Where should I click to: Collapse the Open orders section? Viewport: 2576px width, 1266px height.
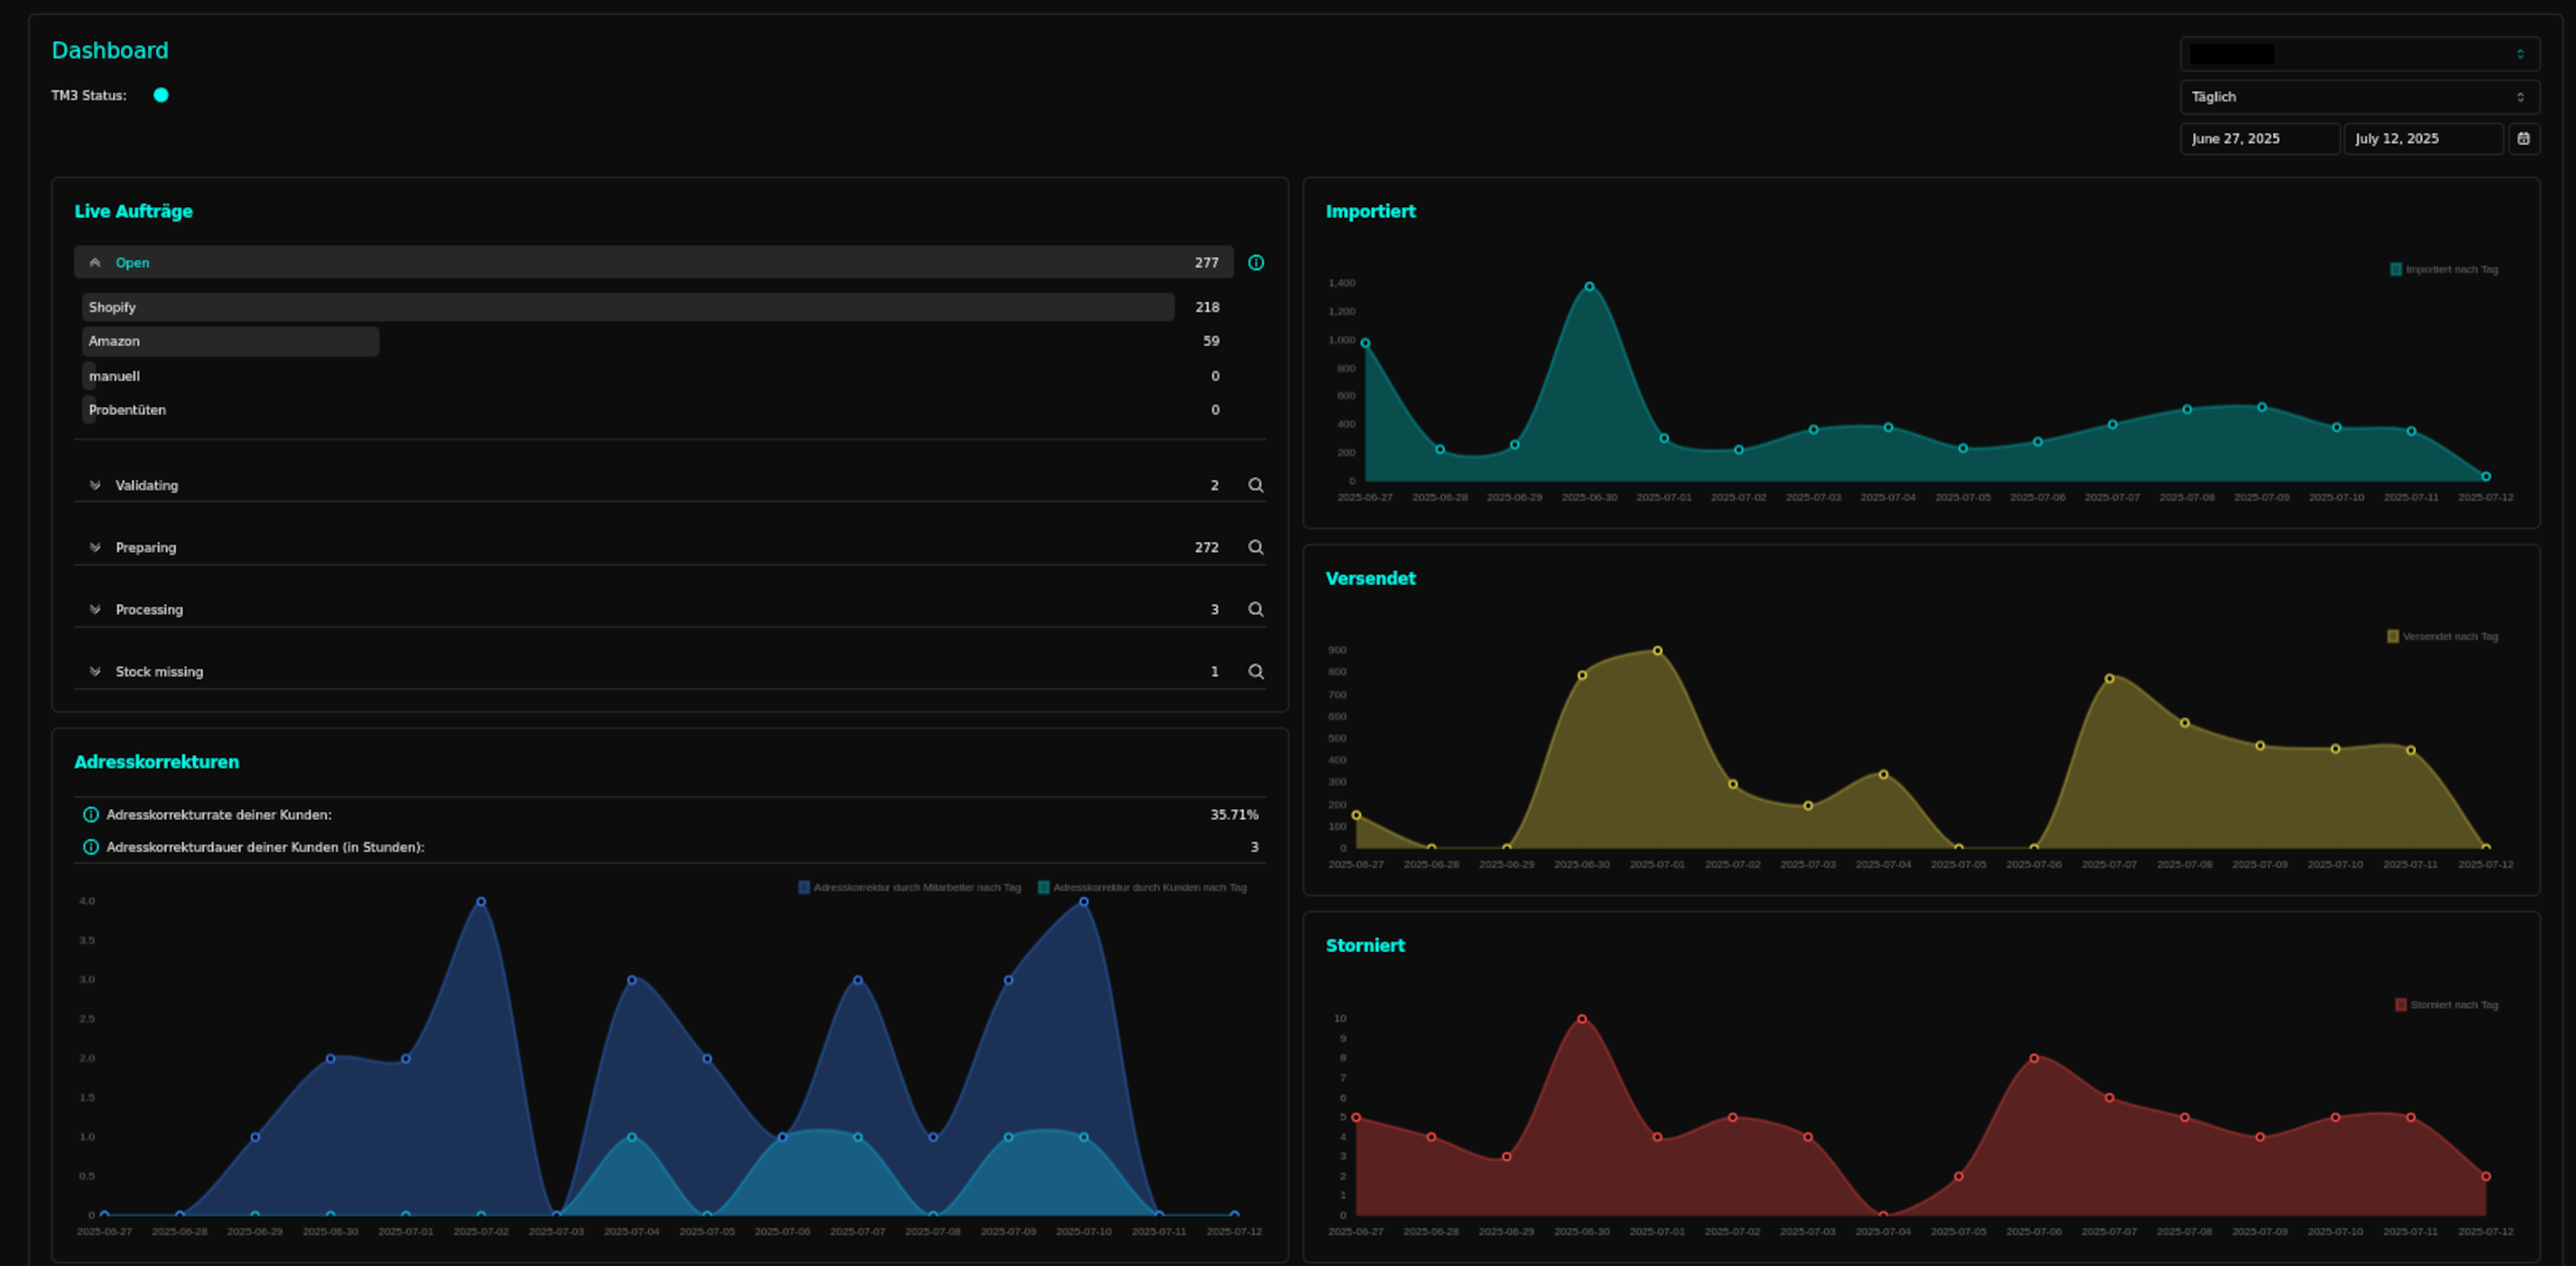coord(95,263)
